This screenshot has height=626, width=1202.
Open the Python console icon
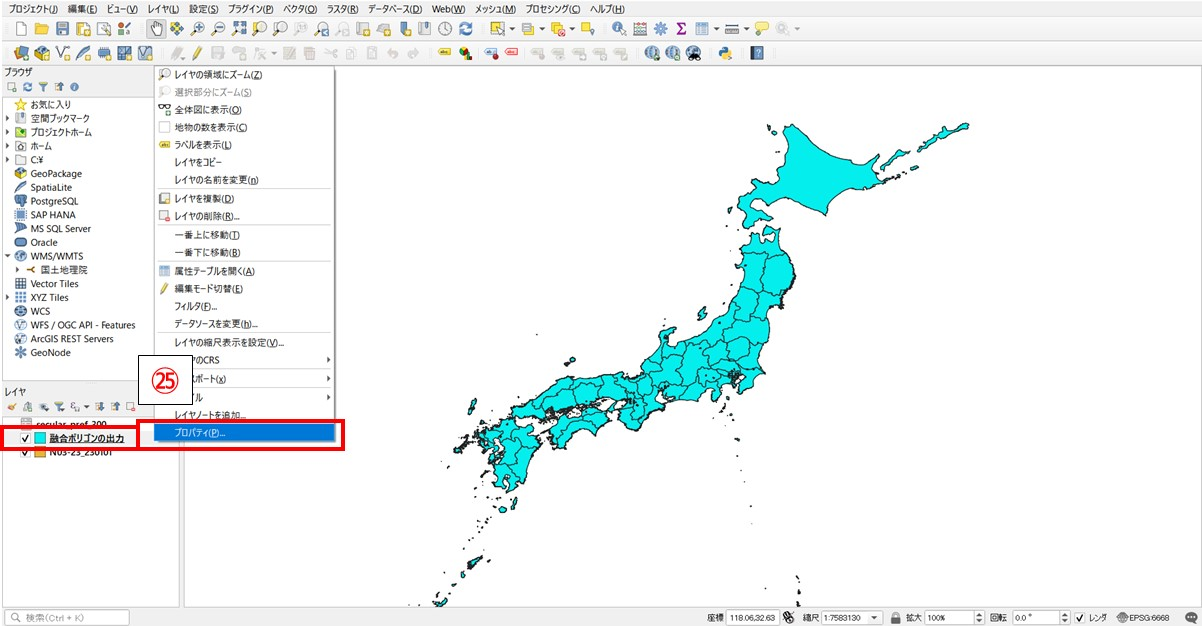tap(724, 53)
